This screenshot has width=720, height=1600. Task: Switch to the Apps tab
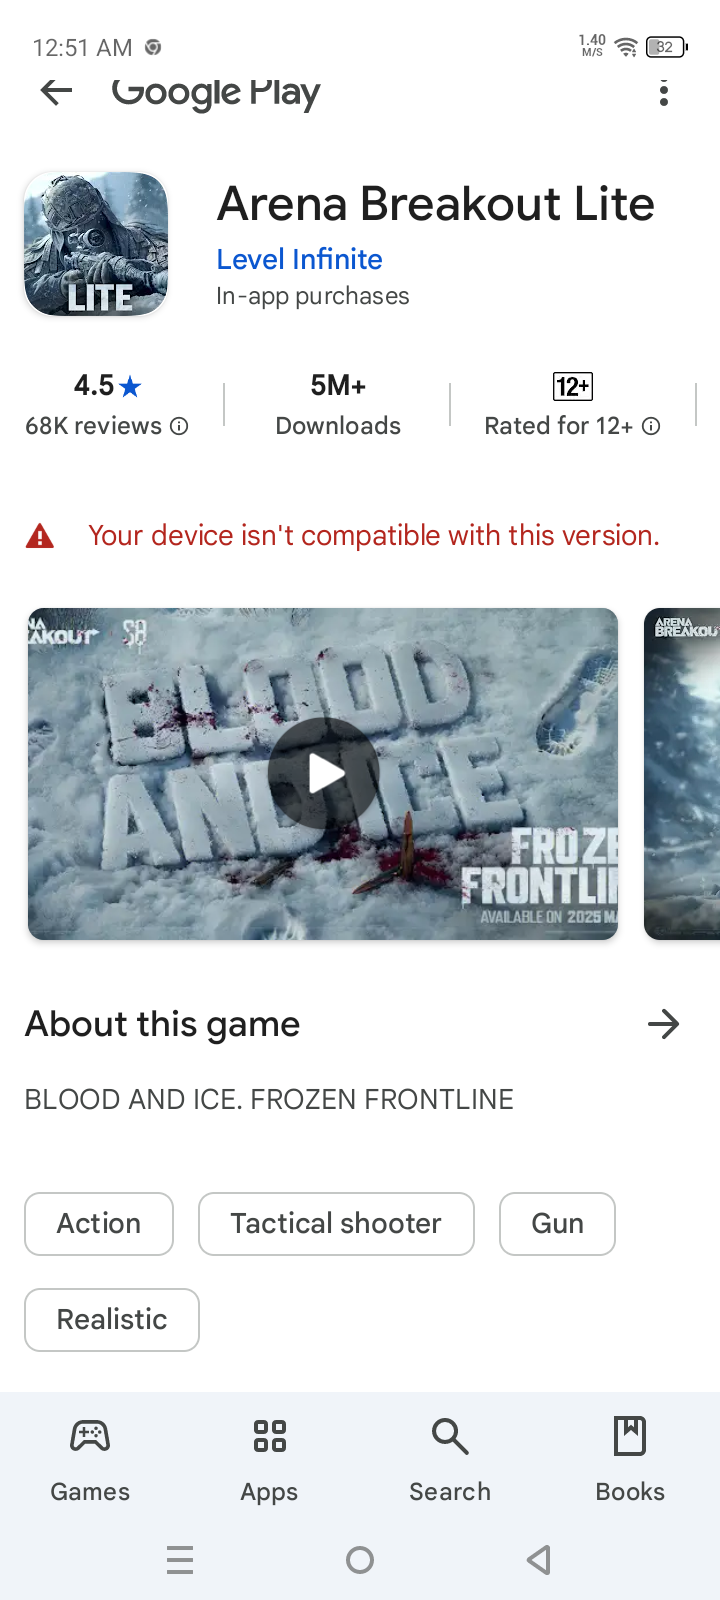tap(269, 1460)
